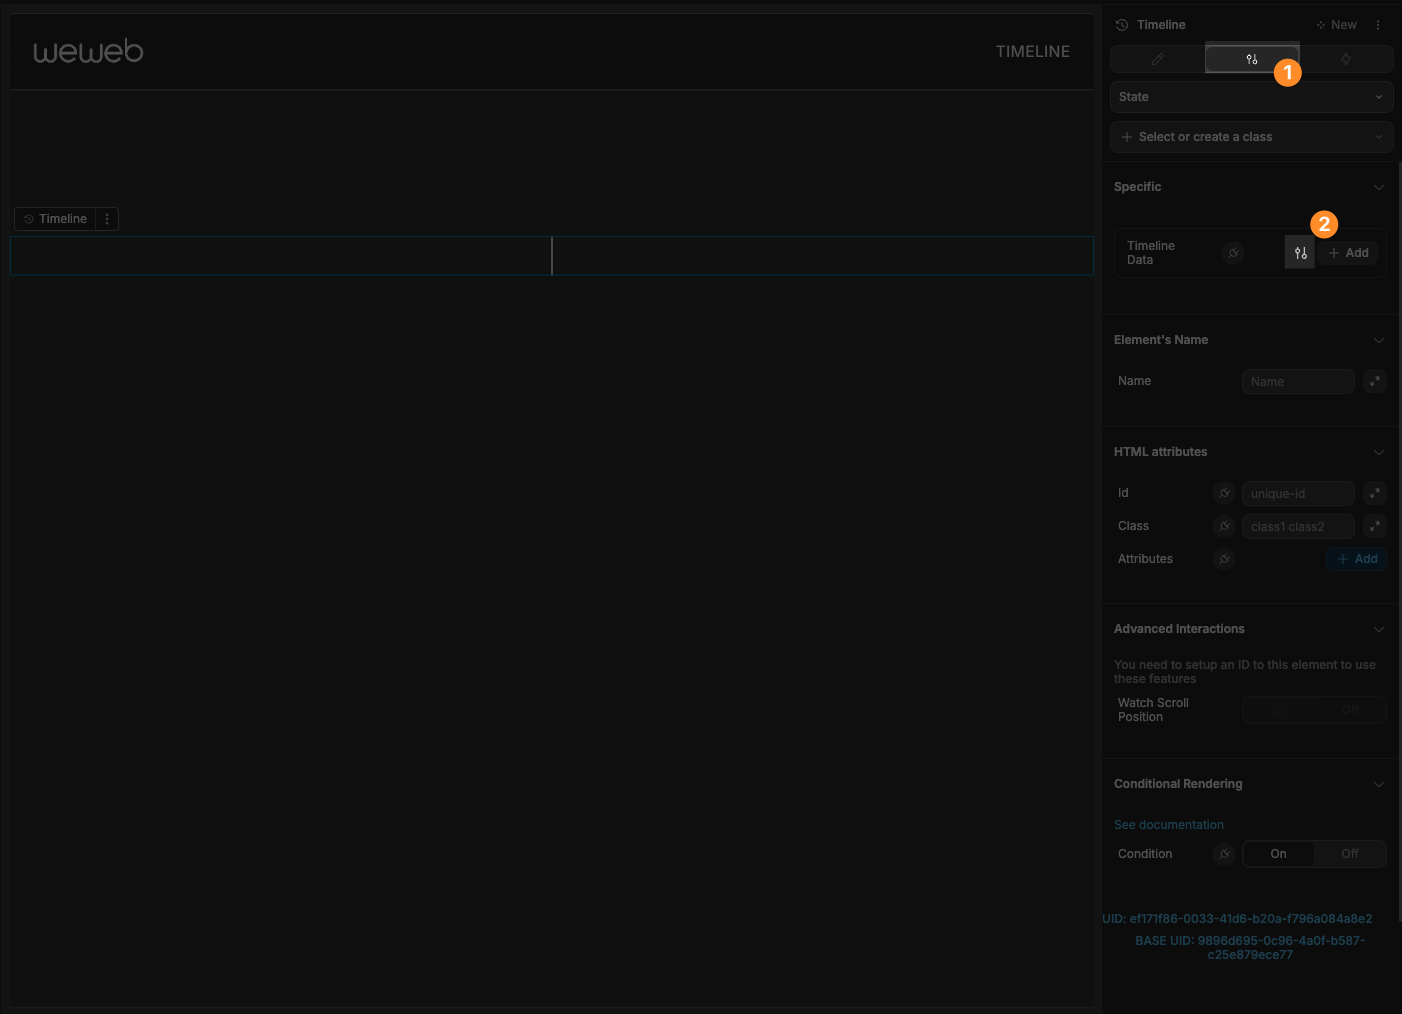This screenshot has height=1014, width=1402.
Task: Click the bind plug icon for Class
Action: 1224,526
